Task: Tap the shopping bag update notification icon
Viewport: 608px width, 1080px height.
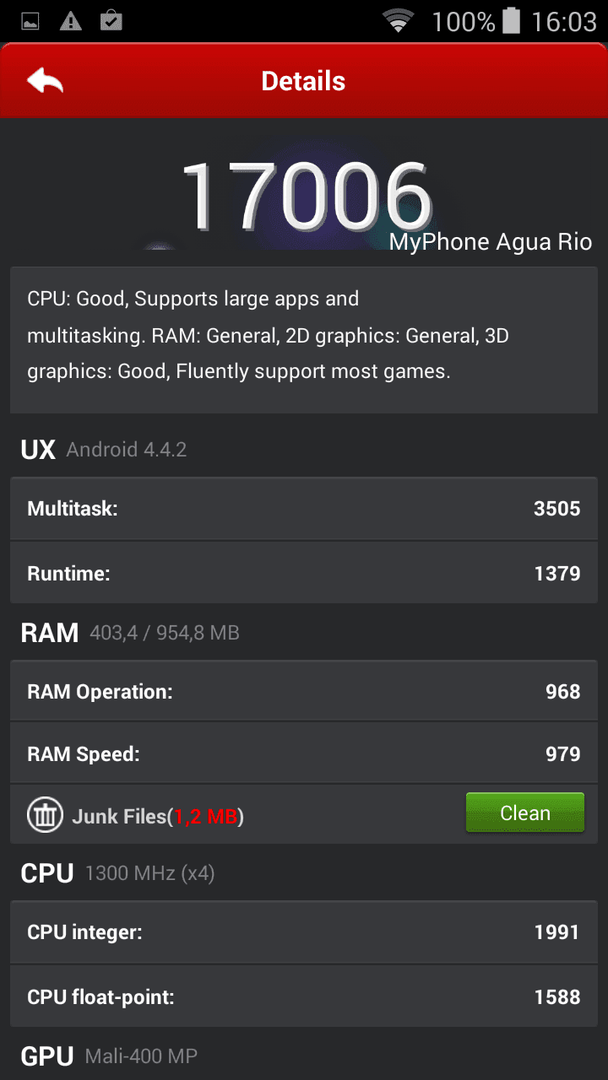Action: coord(110,21)
